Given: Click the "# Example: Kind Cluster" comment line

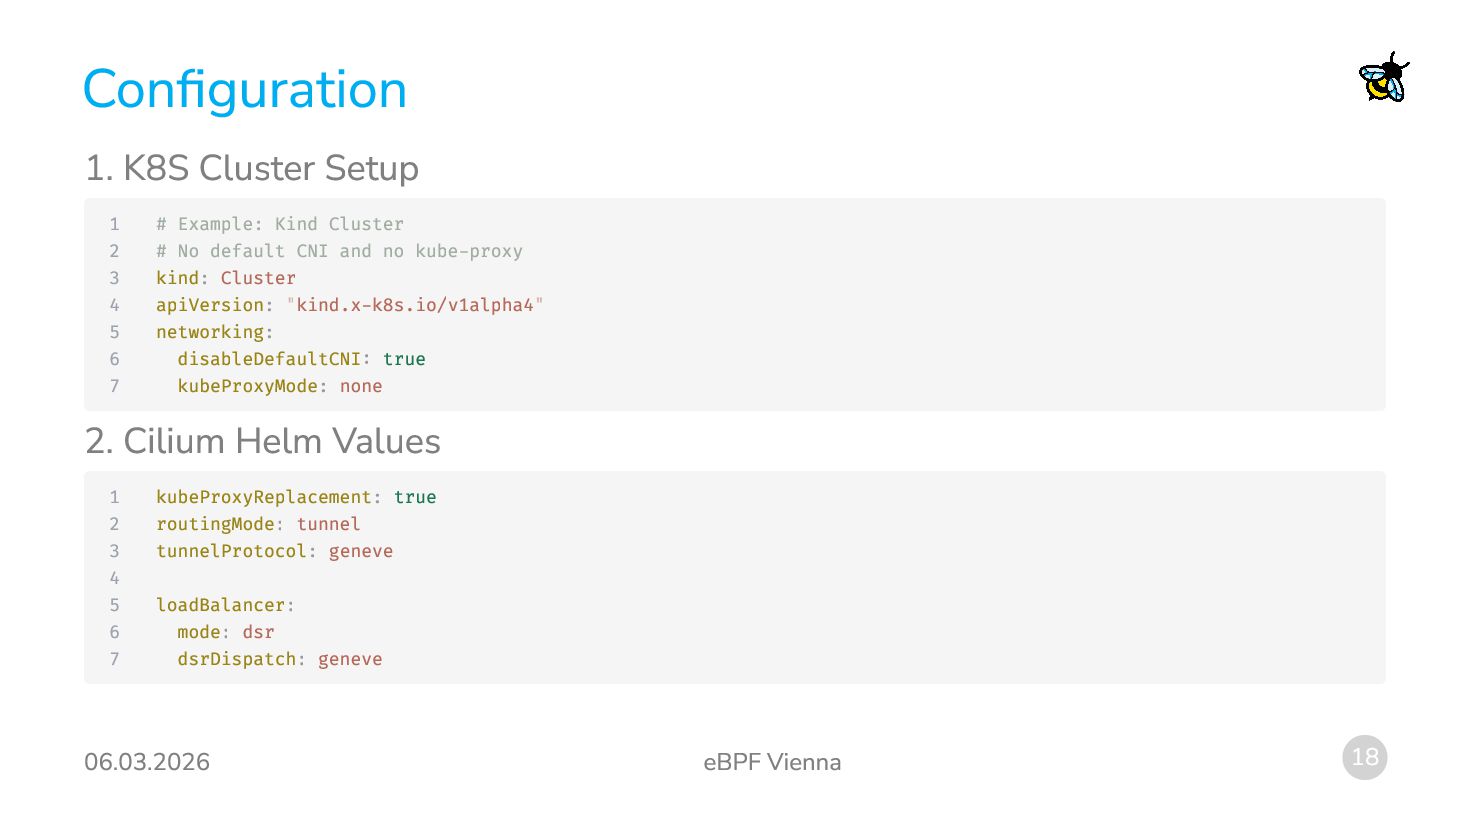Looking at the screenshot, I should tap(280, 224).
